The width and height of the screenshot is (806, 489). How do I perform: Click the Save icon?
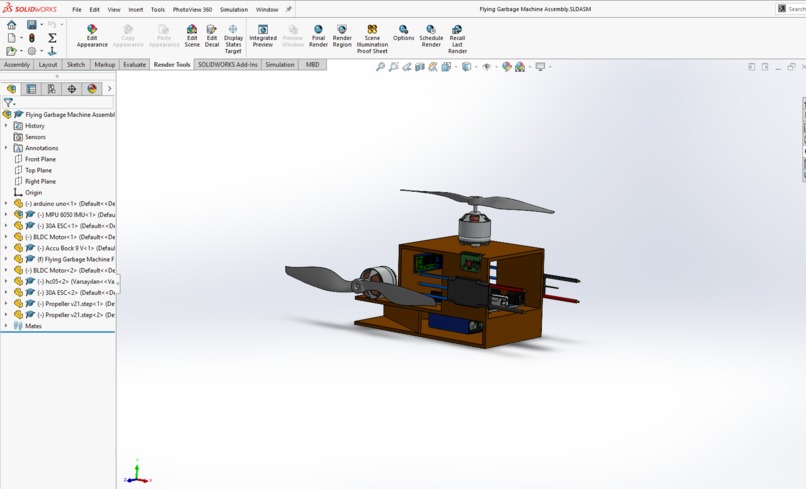point(31,25)
